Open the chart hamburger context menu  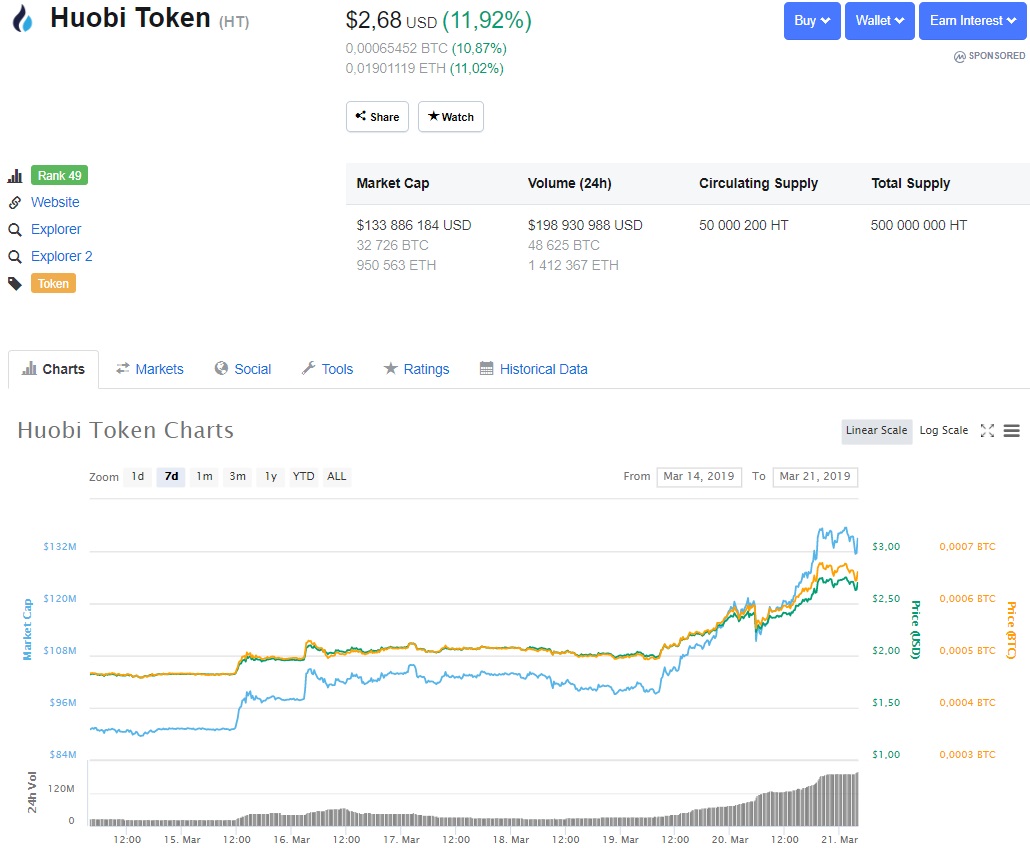click(x=1012, y=430)
